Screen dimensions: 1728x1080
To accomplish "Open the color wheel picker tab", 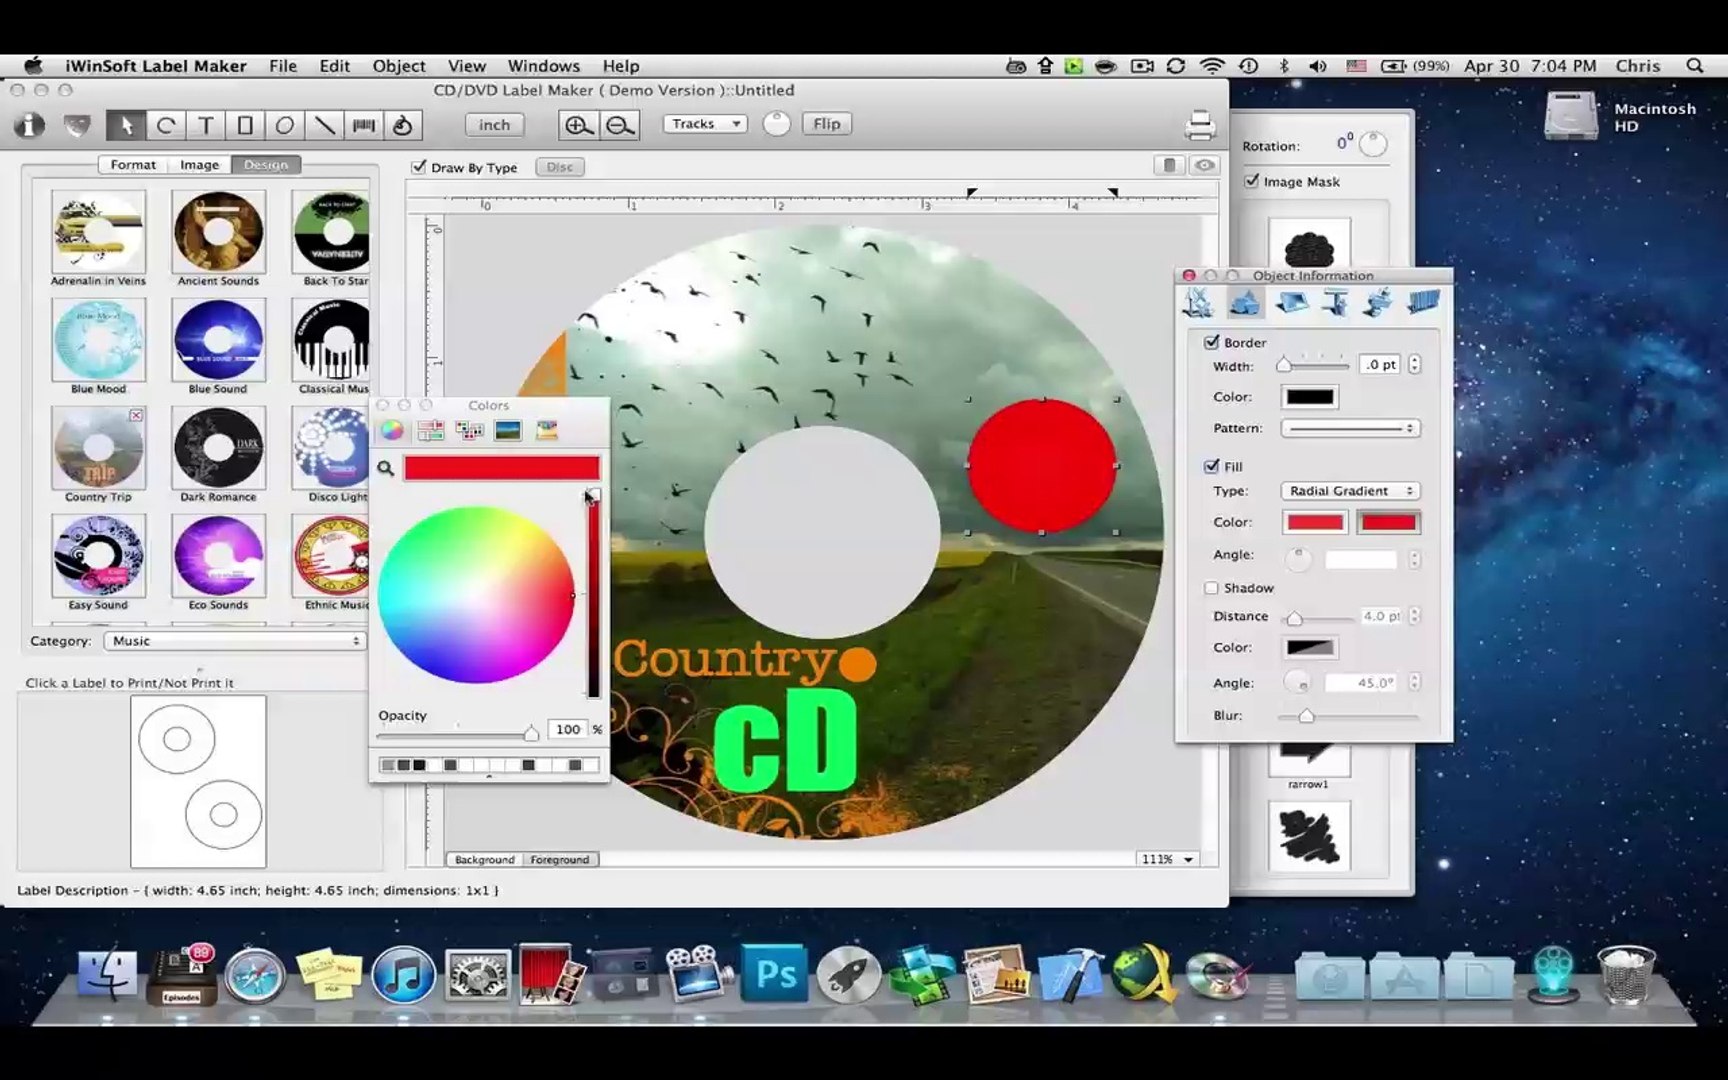I will (x=392, y=430).
